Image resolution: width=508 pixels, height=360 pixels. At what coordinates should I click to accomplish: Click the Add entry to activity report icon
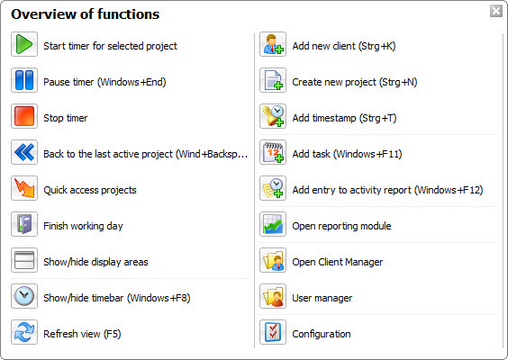[x=273, y=188]
